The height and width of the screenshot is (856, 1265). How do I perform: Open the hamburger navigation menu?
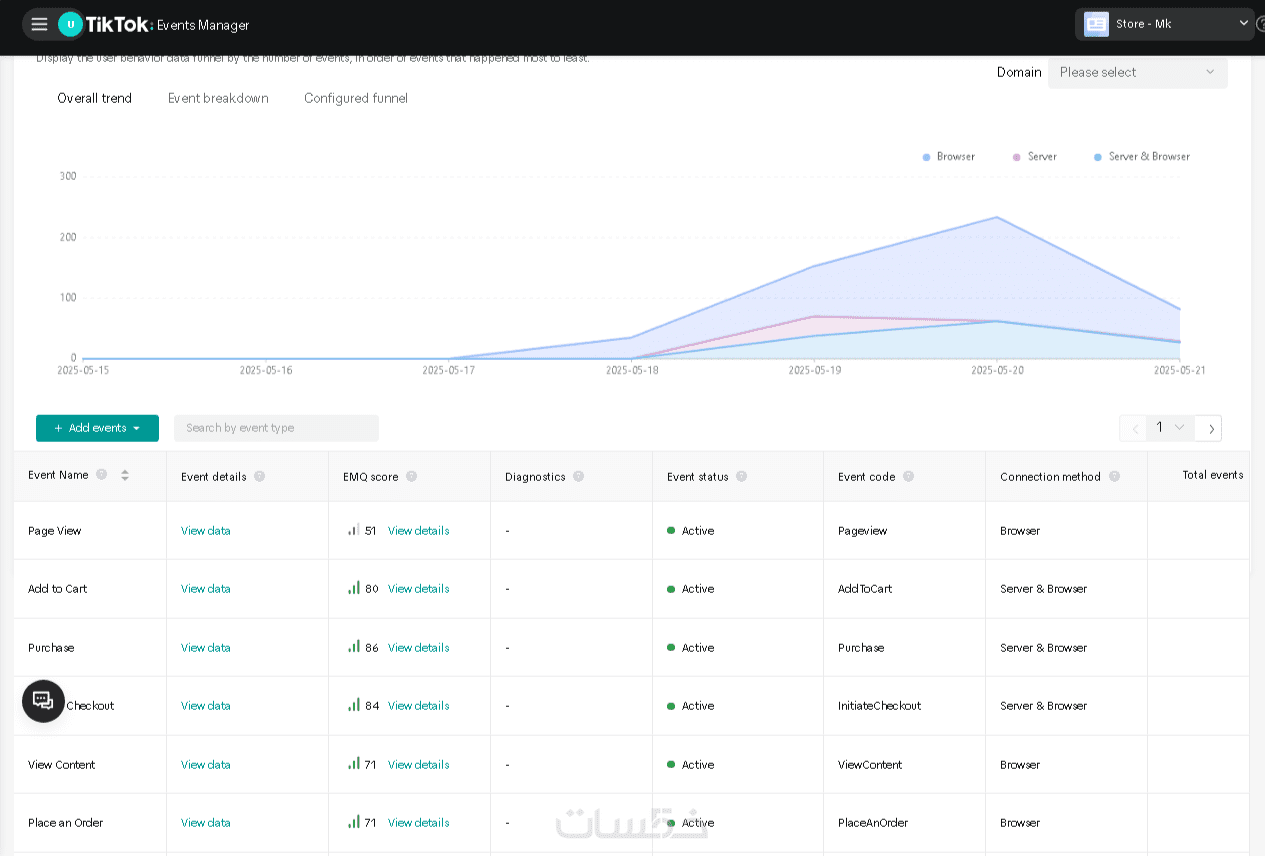click(x=39, y=24)
